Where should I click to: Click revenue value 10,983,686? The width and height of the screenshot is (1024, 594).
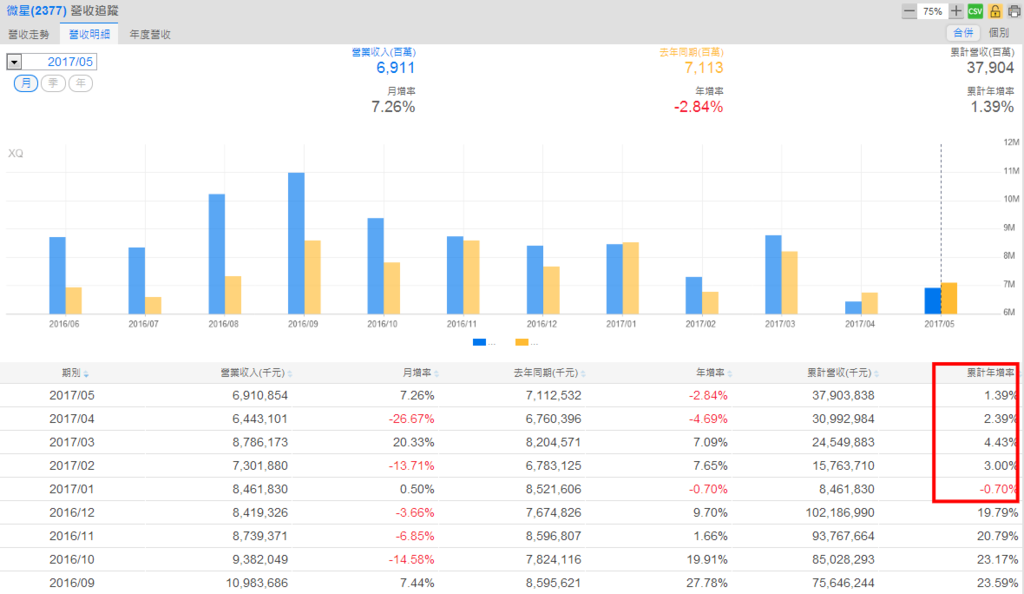[257, 584]
